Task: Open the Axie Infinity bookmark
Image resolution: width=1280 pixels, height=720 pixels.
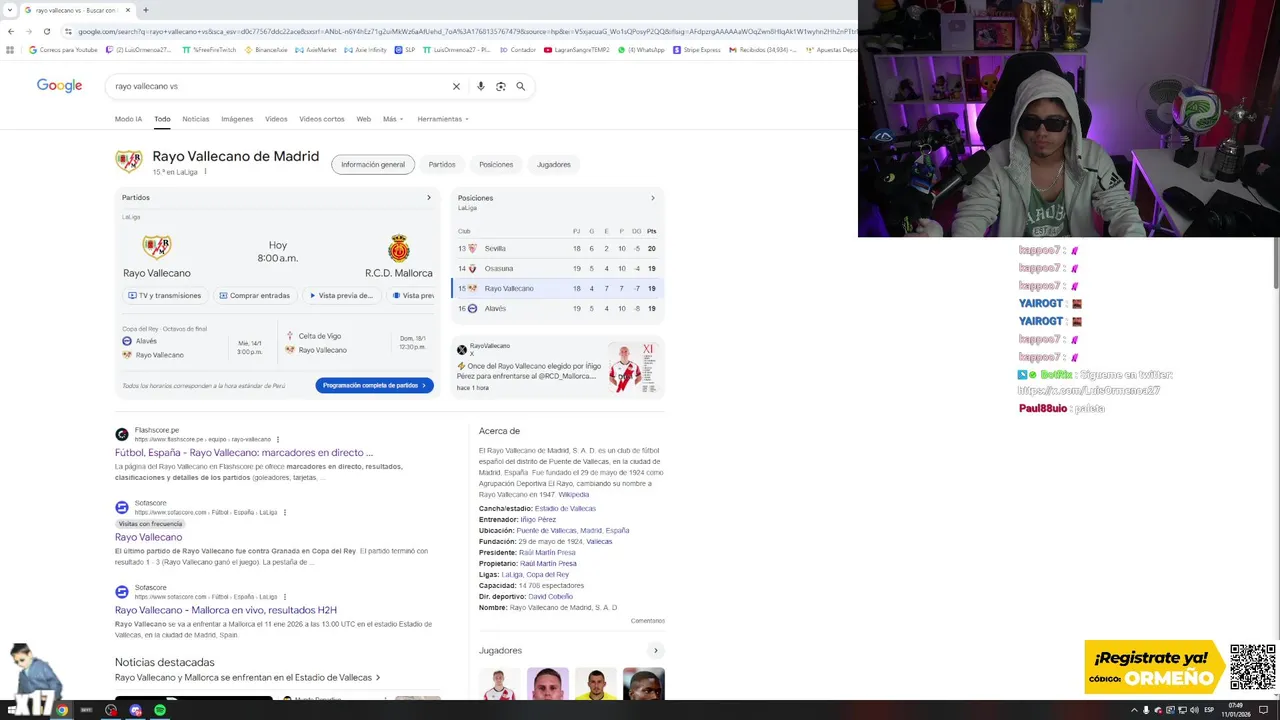Action: point(365,49)
